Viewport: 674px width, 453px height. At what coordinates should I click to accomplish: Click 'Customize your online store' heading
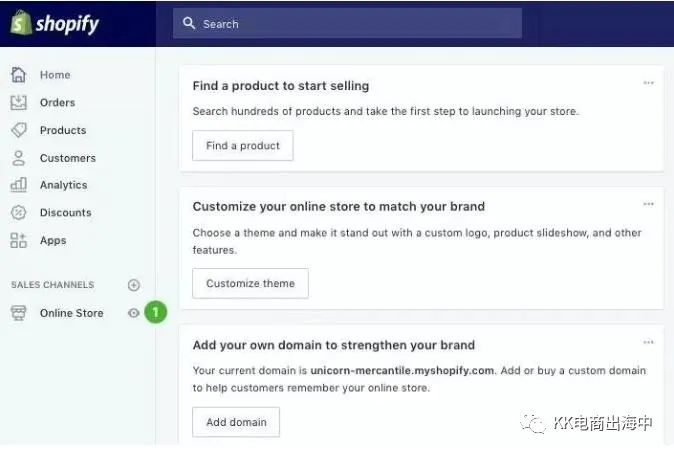pos(339,207)
